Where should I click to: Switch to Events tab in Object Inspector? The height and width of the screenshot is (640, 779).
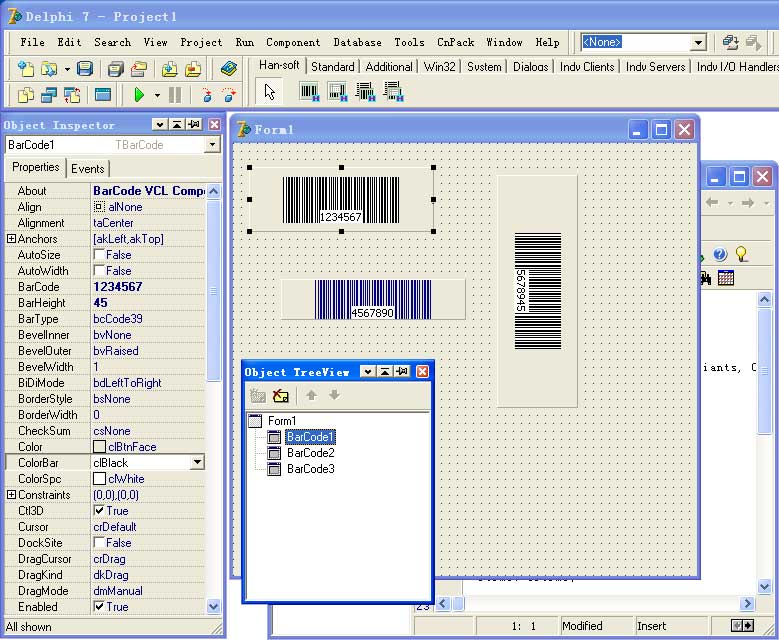coord(87,169)
